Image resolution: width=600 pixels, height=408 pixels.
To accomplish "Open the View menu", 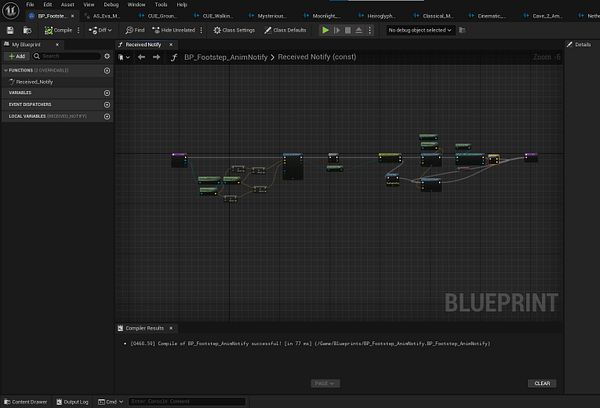I will pyautogui.click(x=89, y=5).
